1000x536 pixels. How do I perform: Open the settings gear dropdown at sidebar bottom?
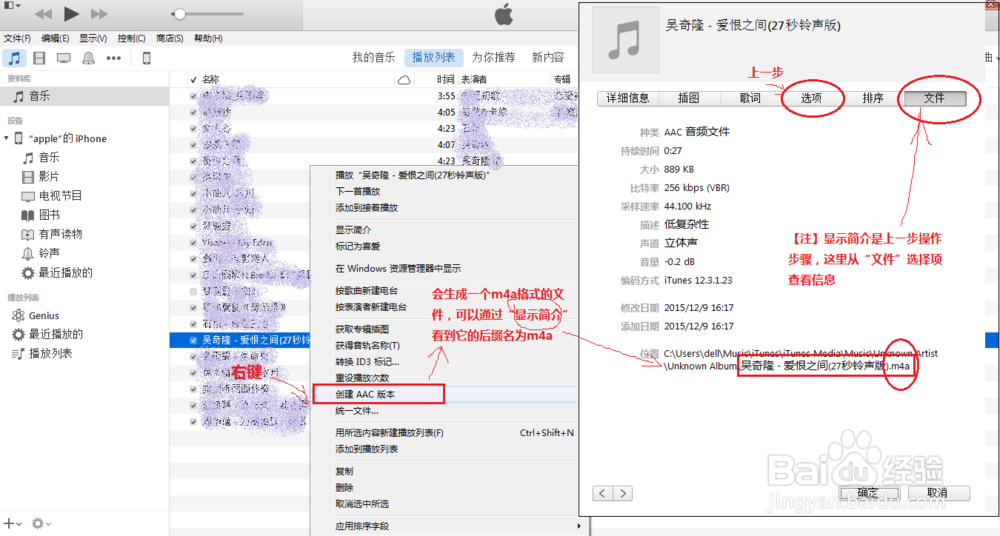coord(41,524)
